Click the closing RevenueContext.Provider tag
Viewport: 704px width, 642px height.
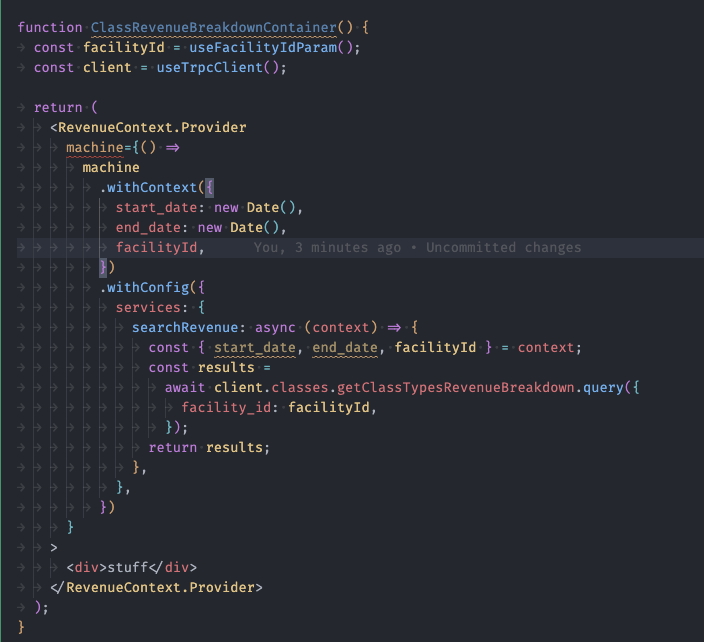tap(156, 587)
